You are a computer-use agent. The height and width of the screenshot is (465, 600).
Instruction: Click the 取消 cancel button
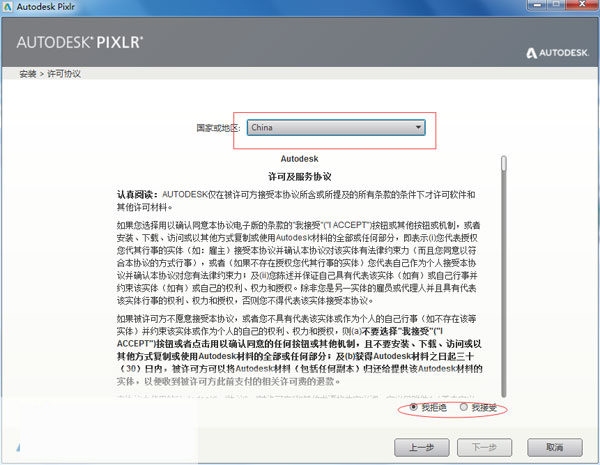point(555,447)
